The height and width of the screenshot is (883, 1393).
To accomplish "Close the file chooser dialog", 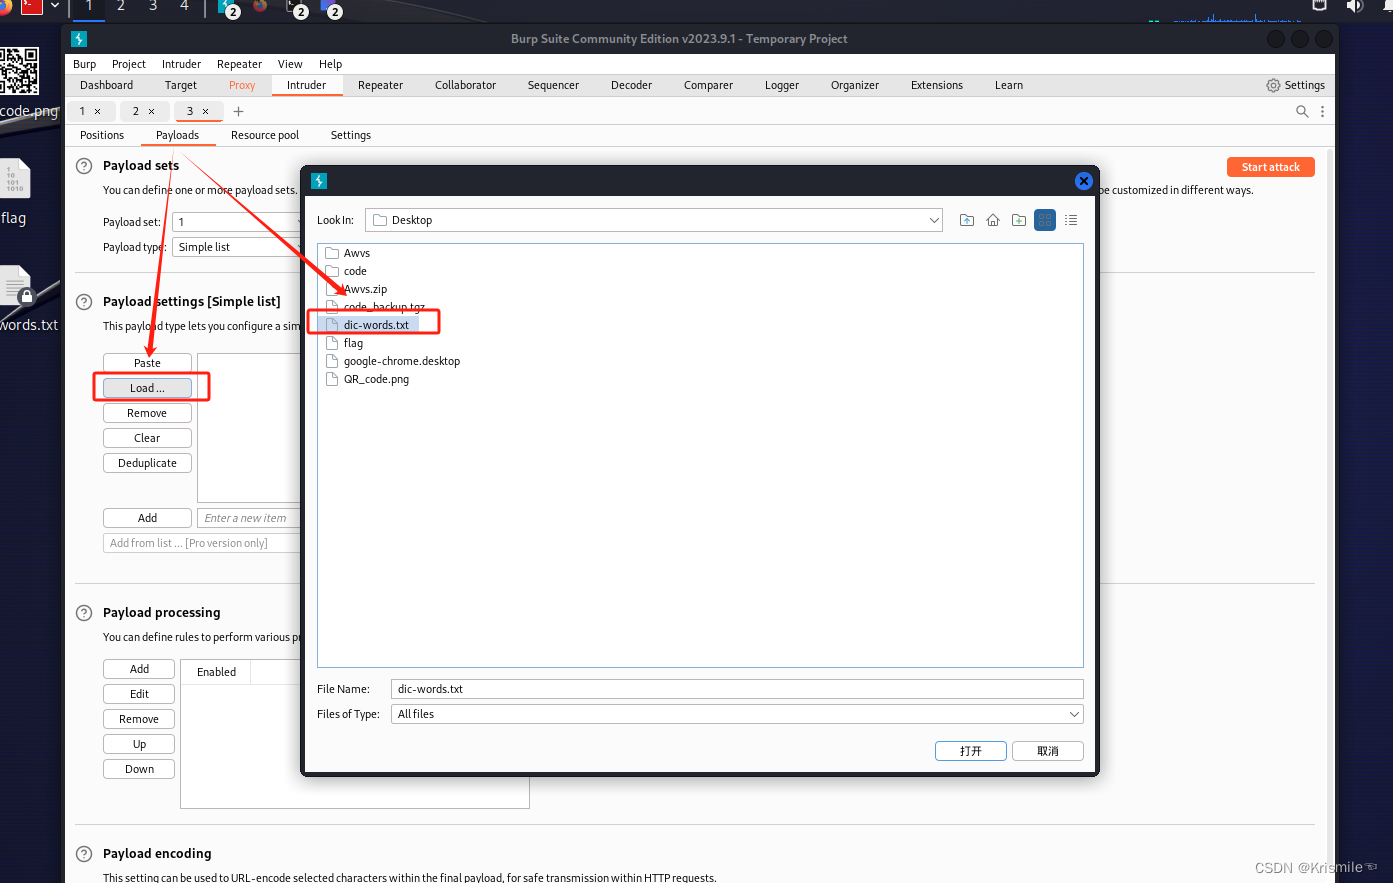I will [1083, 181].
